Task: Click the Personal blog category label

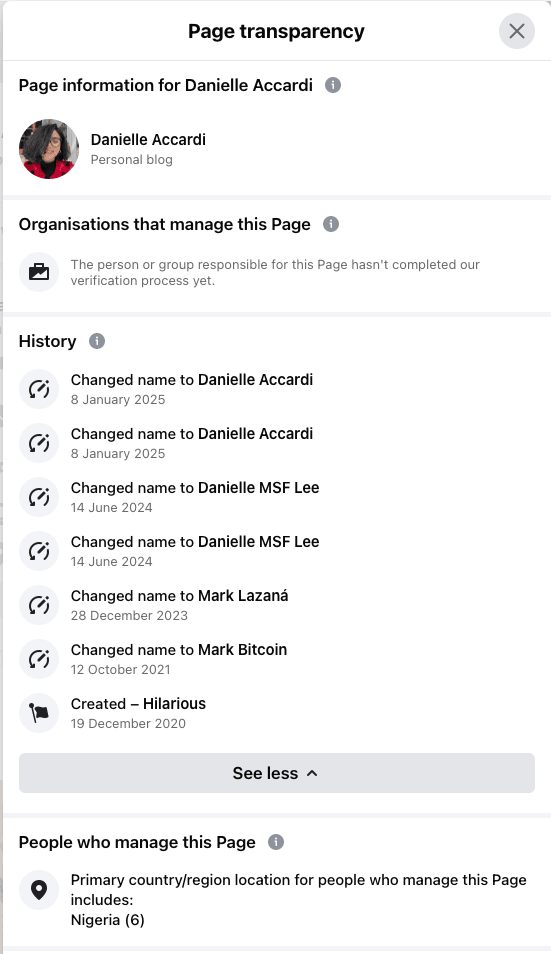Action: pyautogui.click(x=131, y=159)
